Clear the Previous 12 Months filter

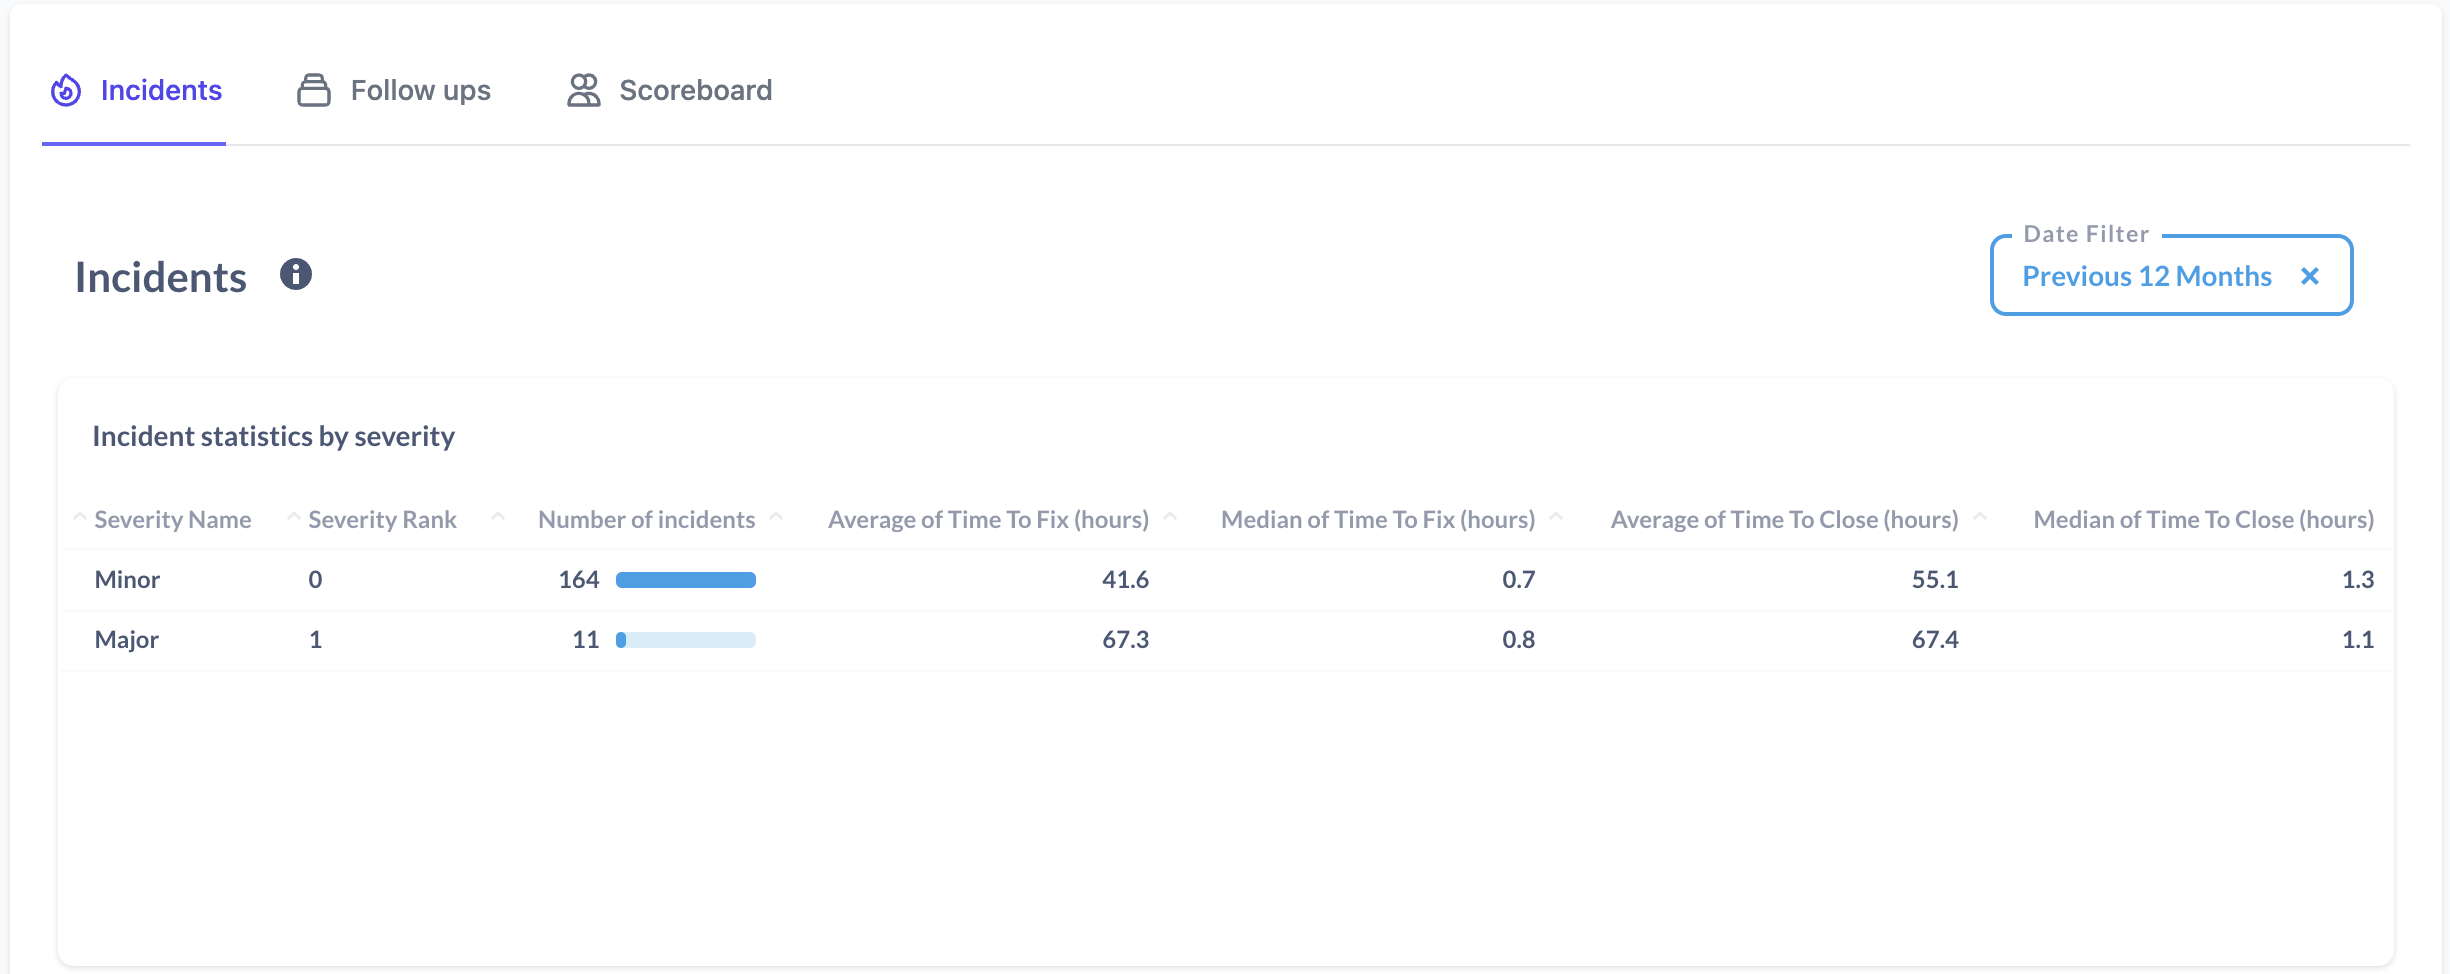coord(2310,276)
